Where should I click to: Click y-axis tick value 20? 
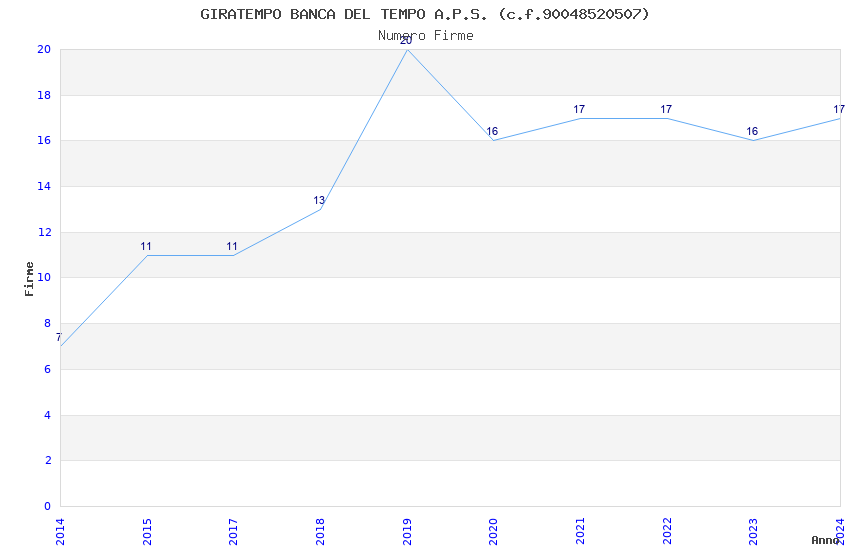pyautogui.click(x=44, y=49)
